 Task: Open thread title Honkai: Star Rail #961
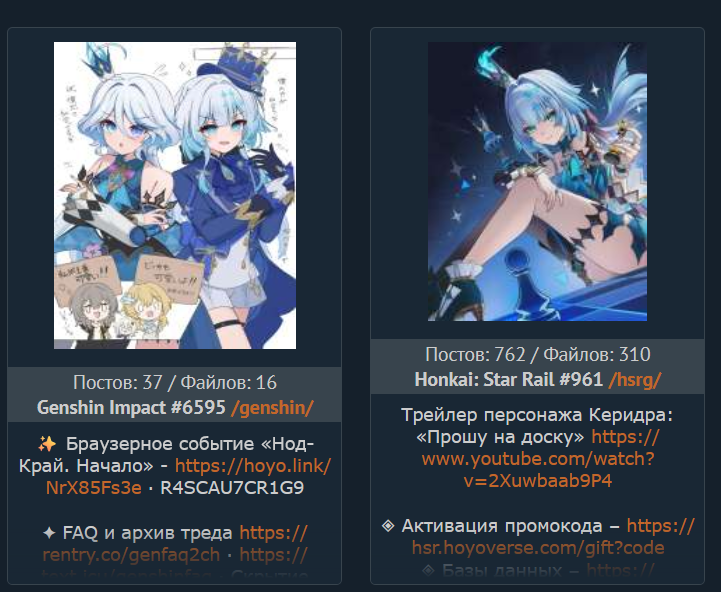click(x=509, y=379)
